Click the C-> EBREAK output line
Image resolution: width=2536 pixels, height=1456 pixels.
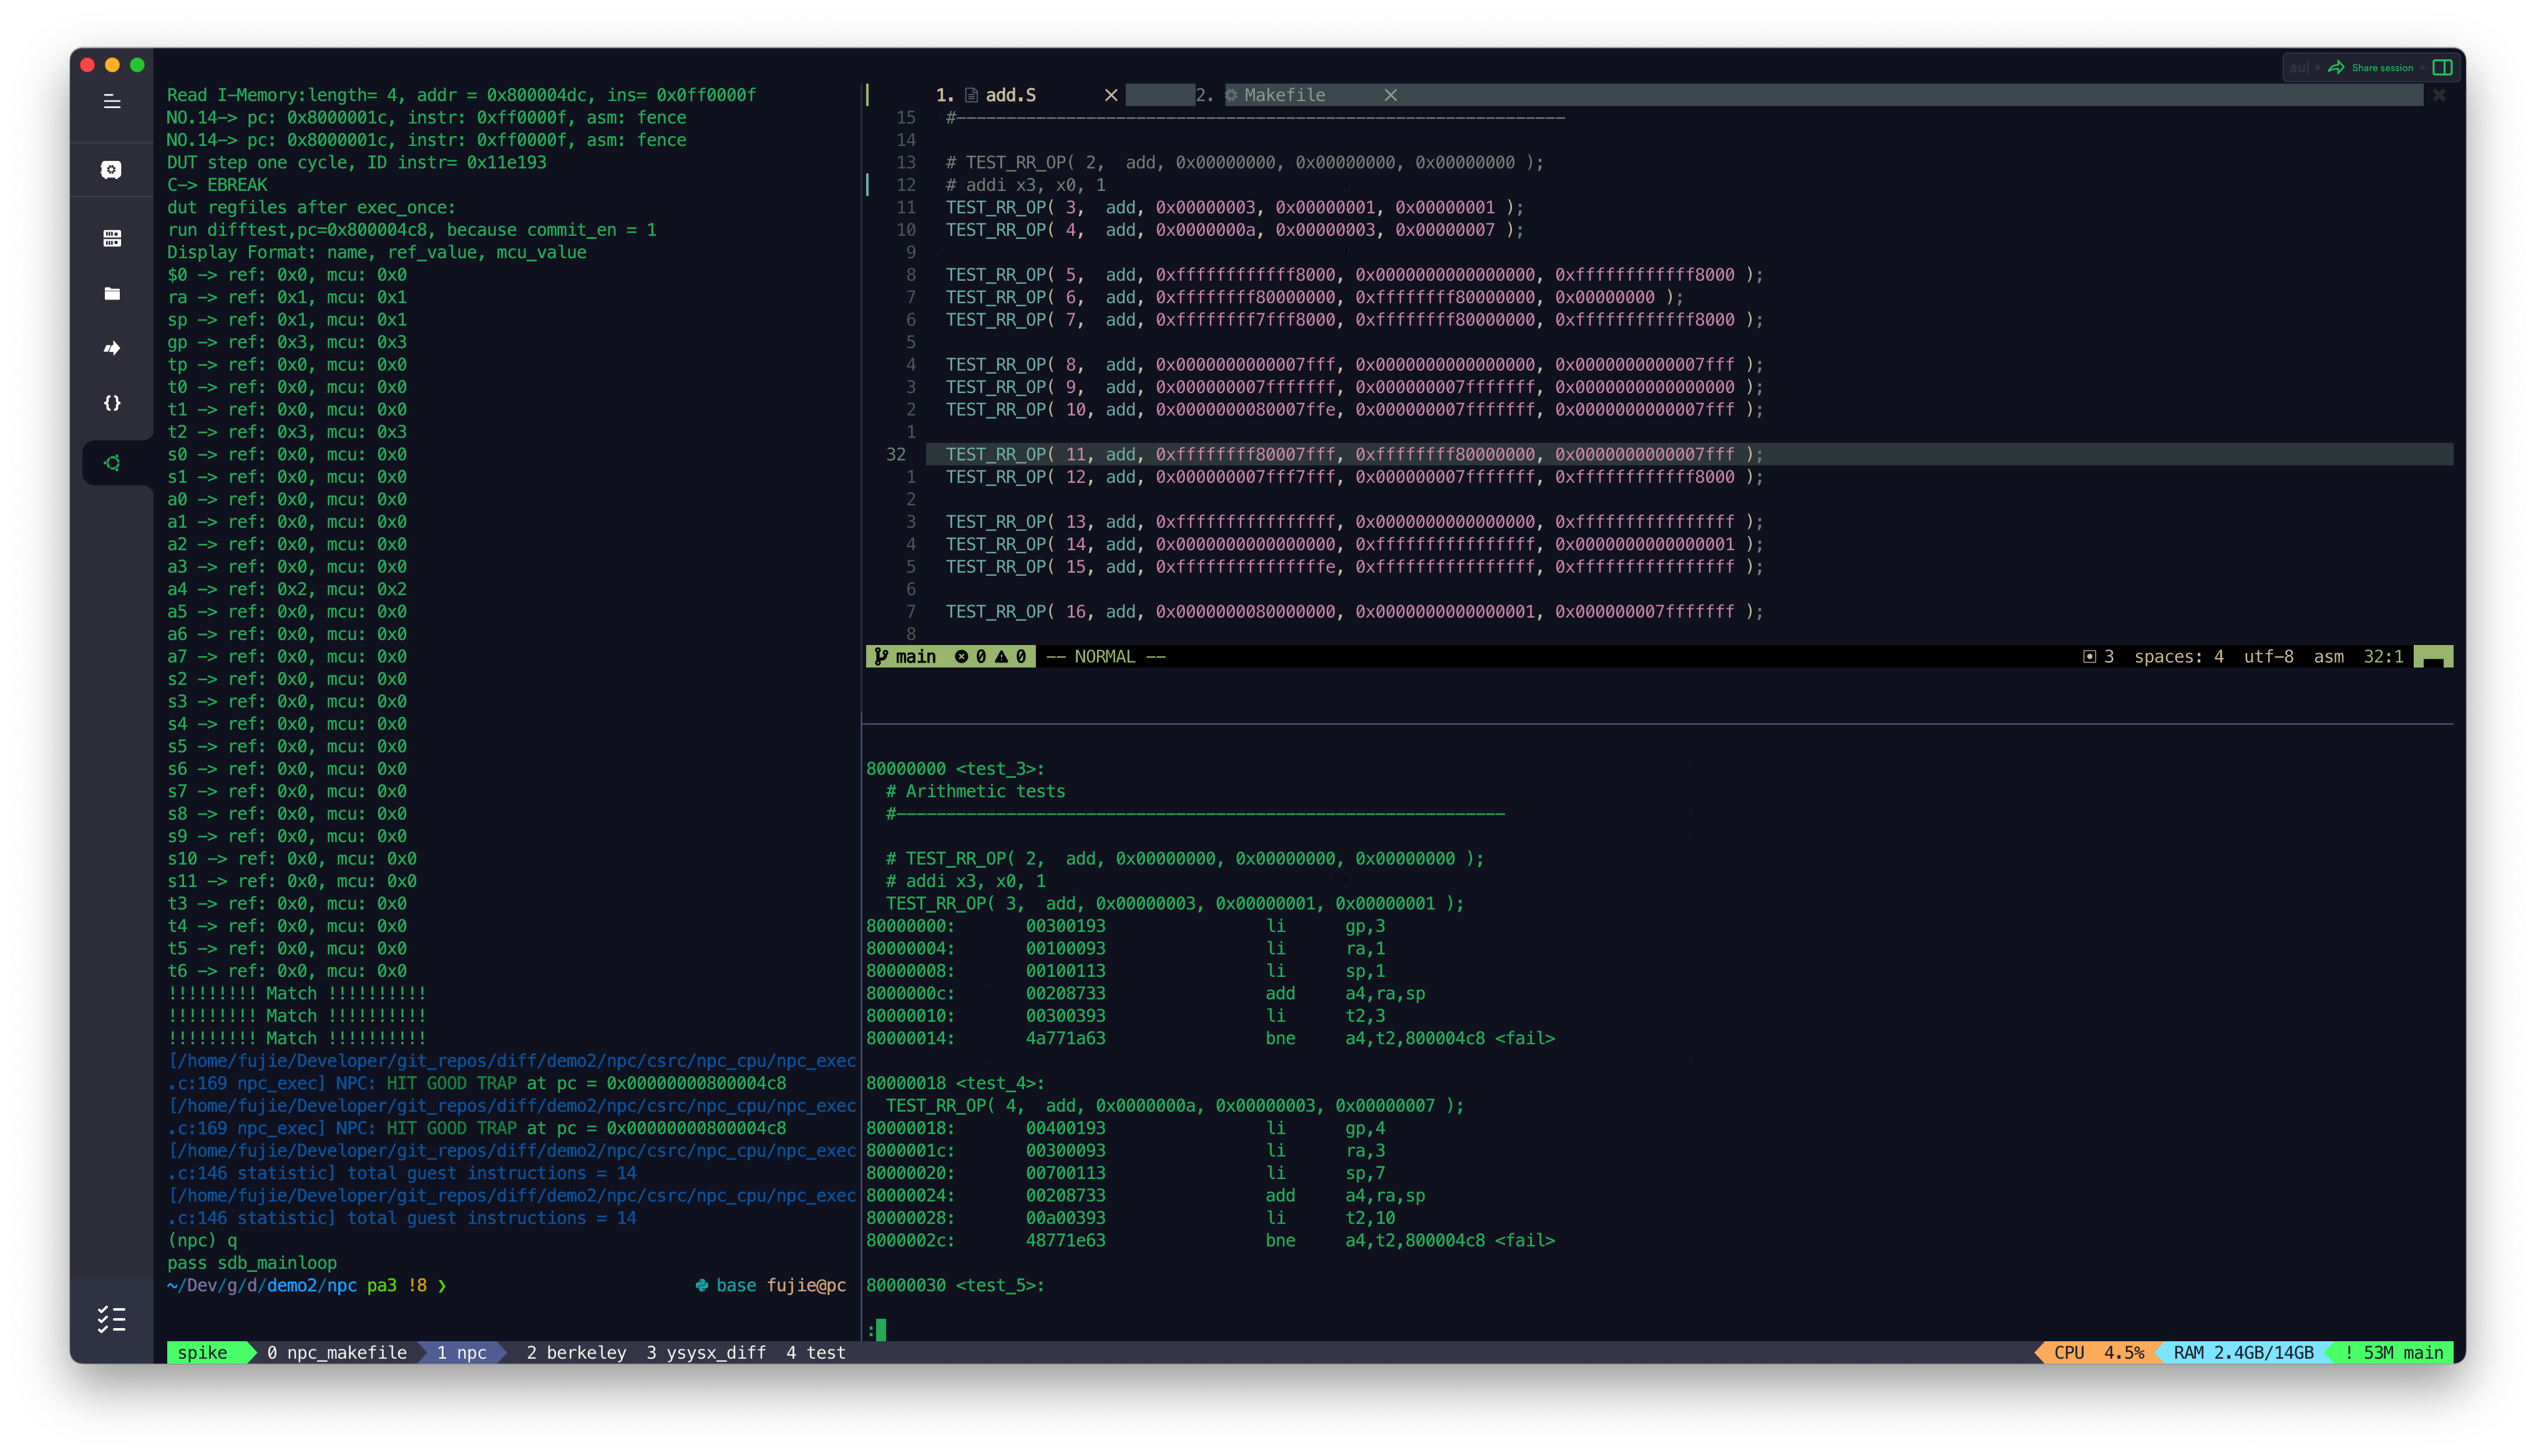pyautogui.click(x=217, y=184)
